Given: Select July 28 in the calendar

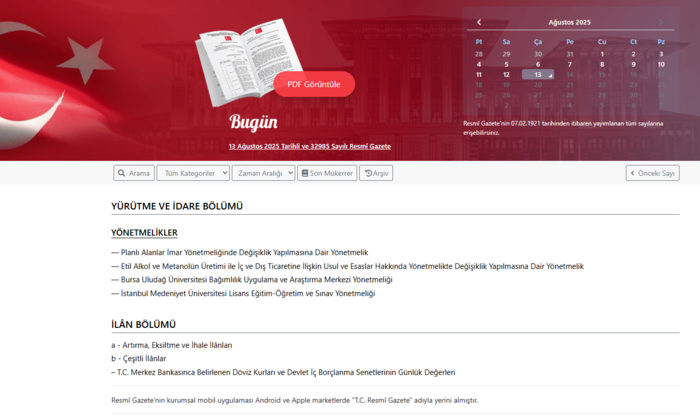Looking at the screenshot, I should tap(479, 54).
